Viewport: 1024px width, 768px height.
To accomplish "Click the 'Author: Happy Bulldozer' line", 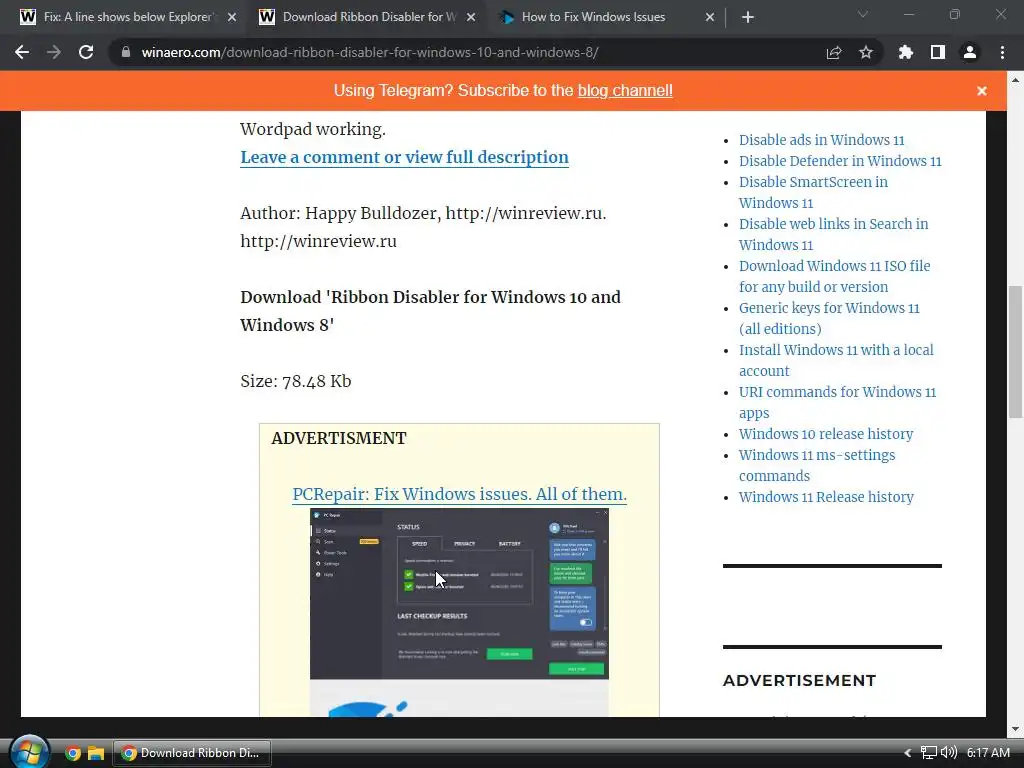I will (x=423, y=214).
